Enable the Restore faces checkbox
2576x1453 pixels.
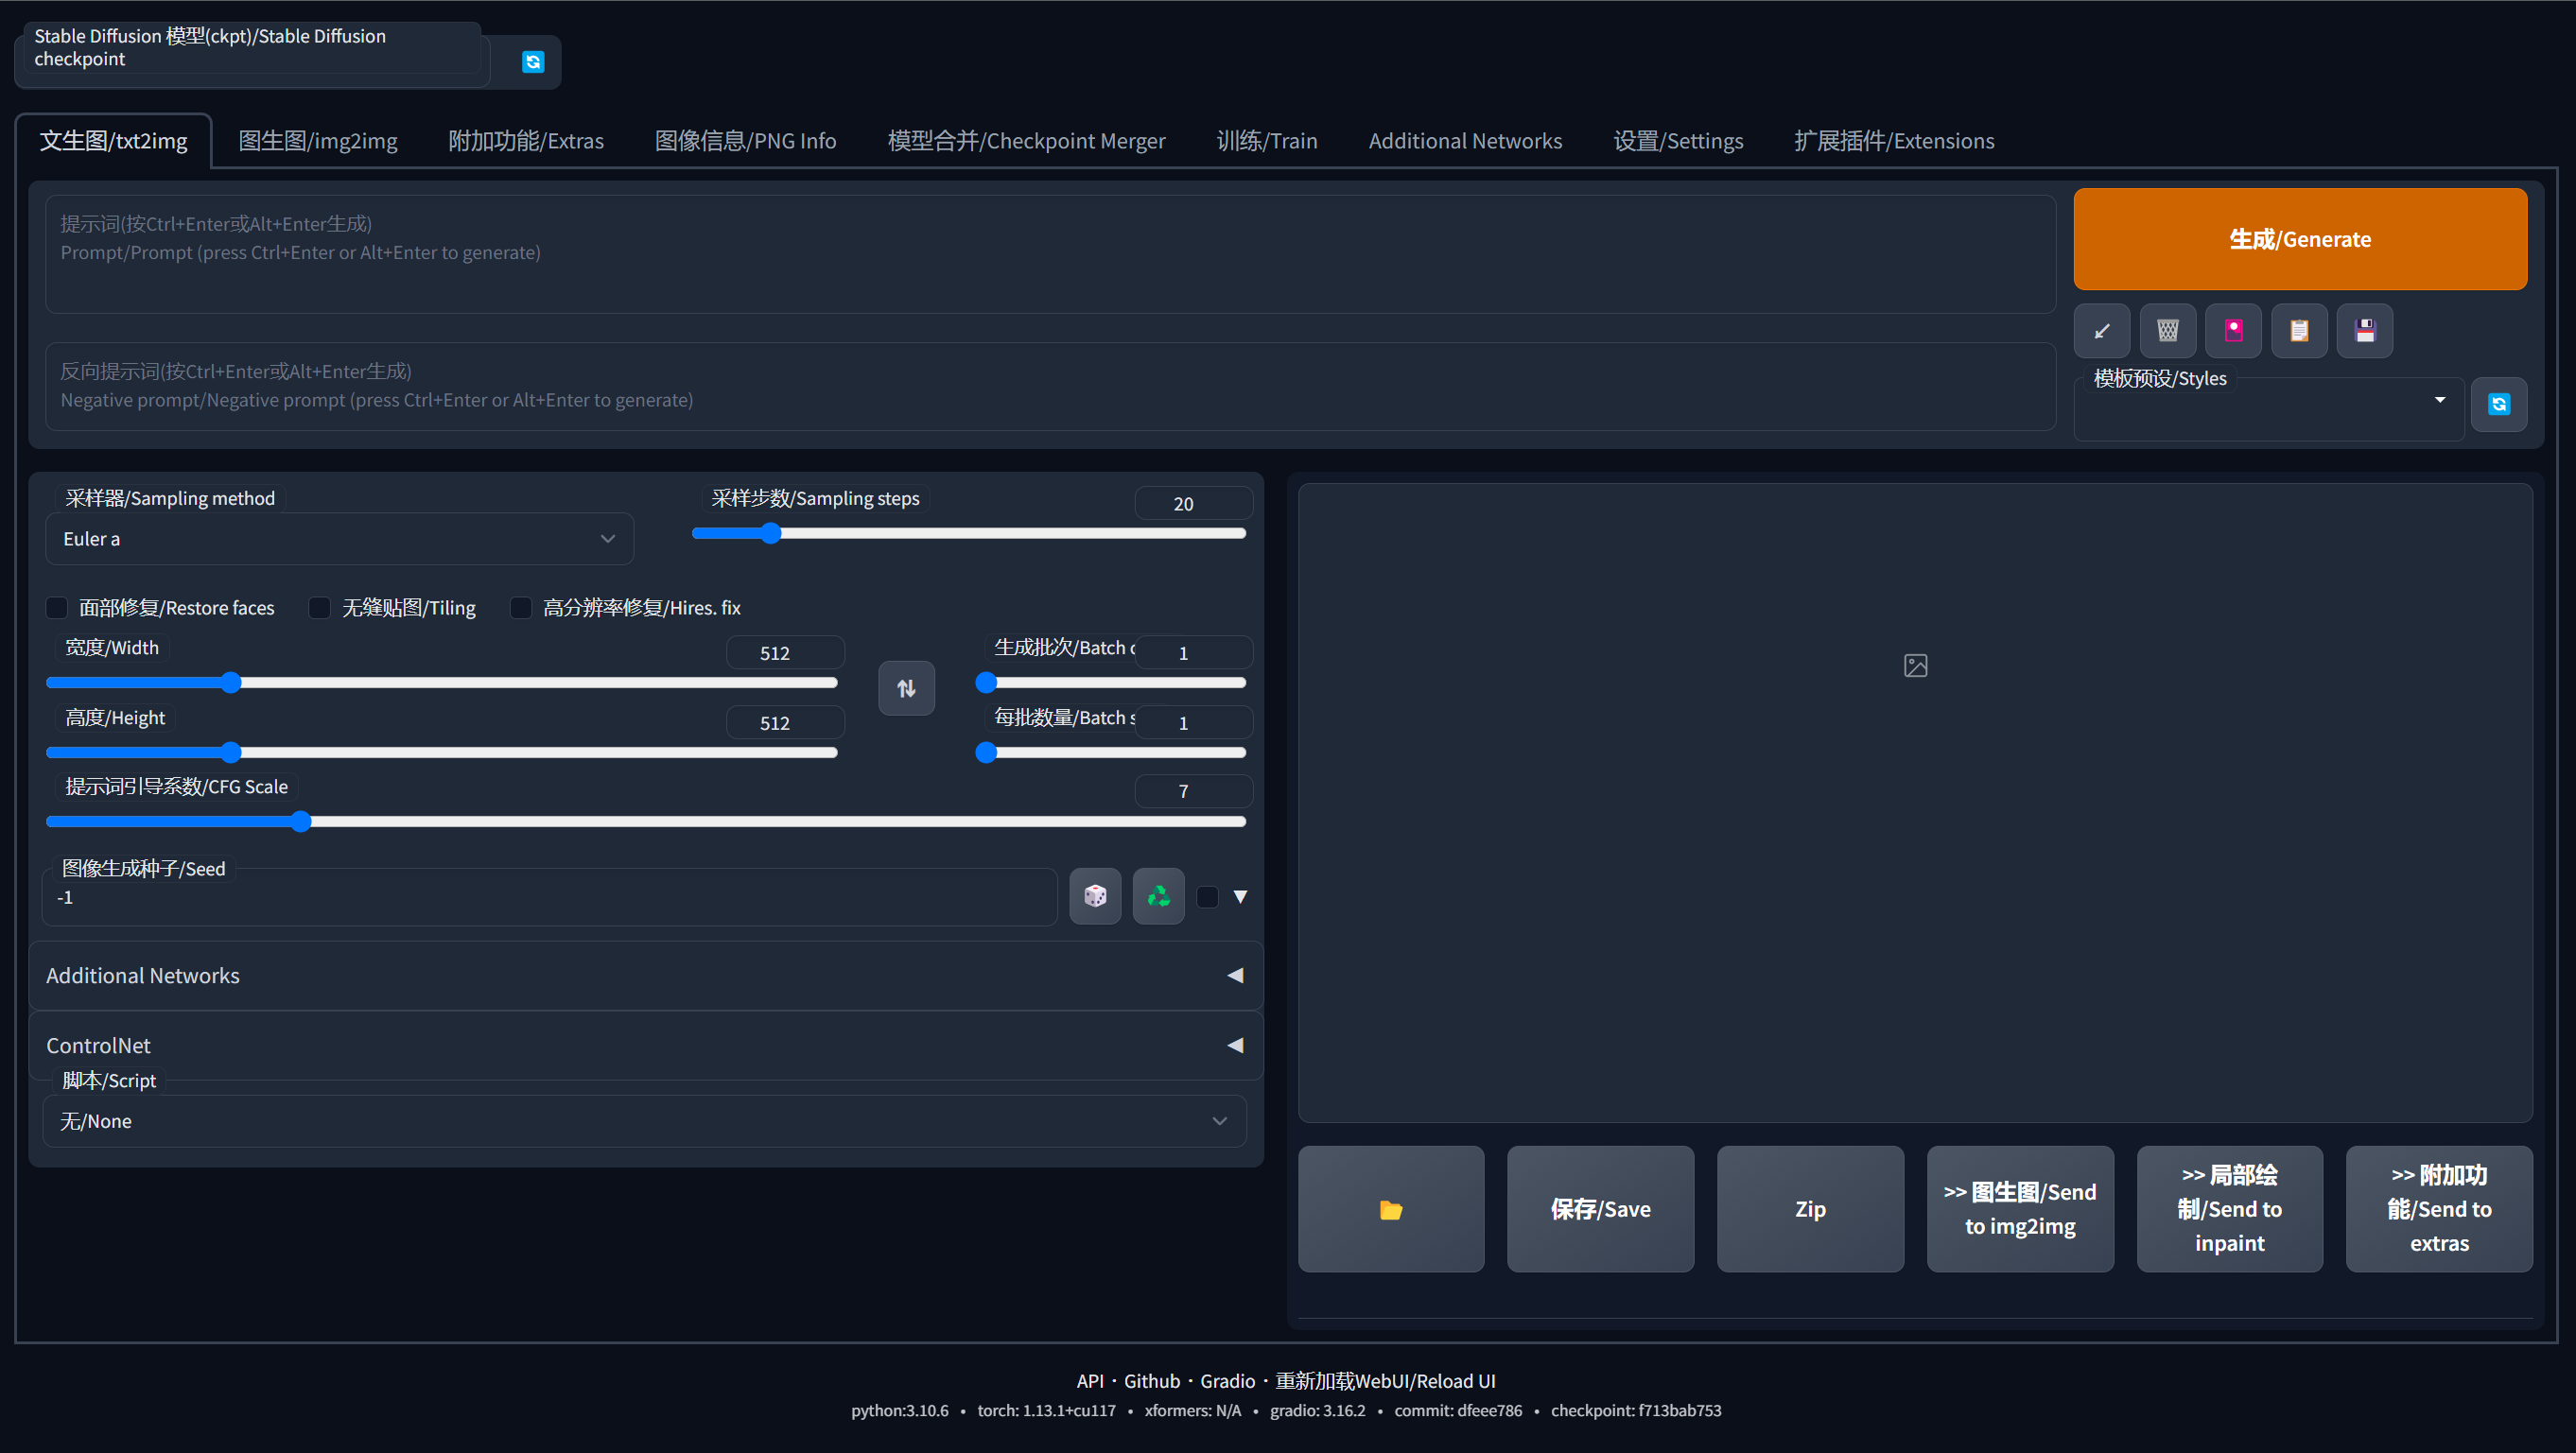coord(58,608)
